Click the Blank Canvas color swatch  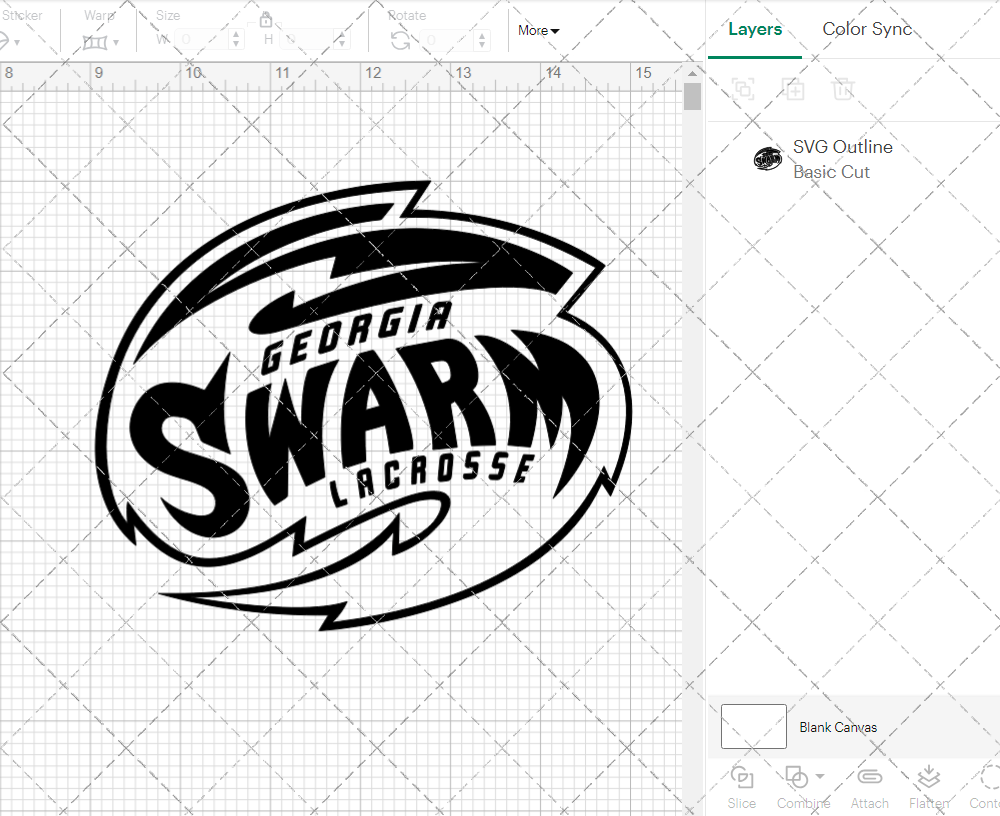pyautogui.click(x=753, y=727)
